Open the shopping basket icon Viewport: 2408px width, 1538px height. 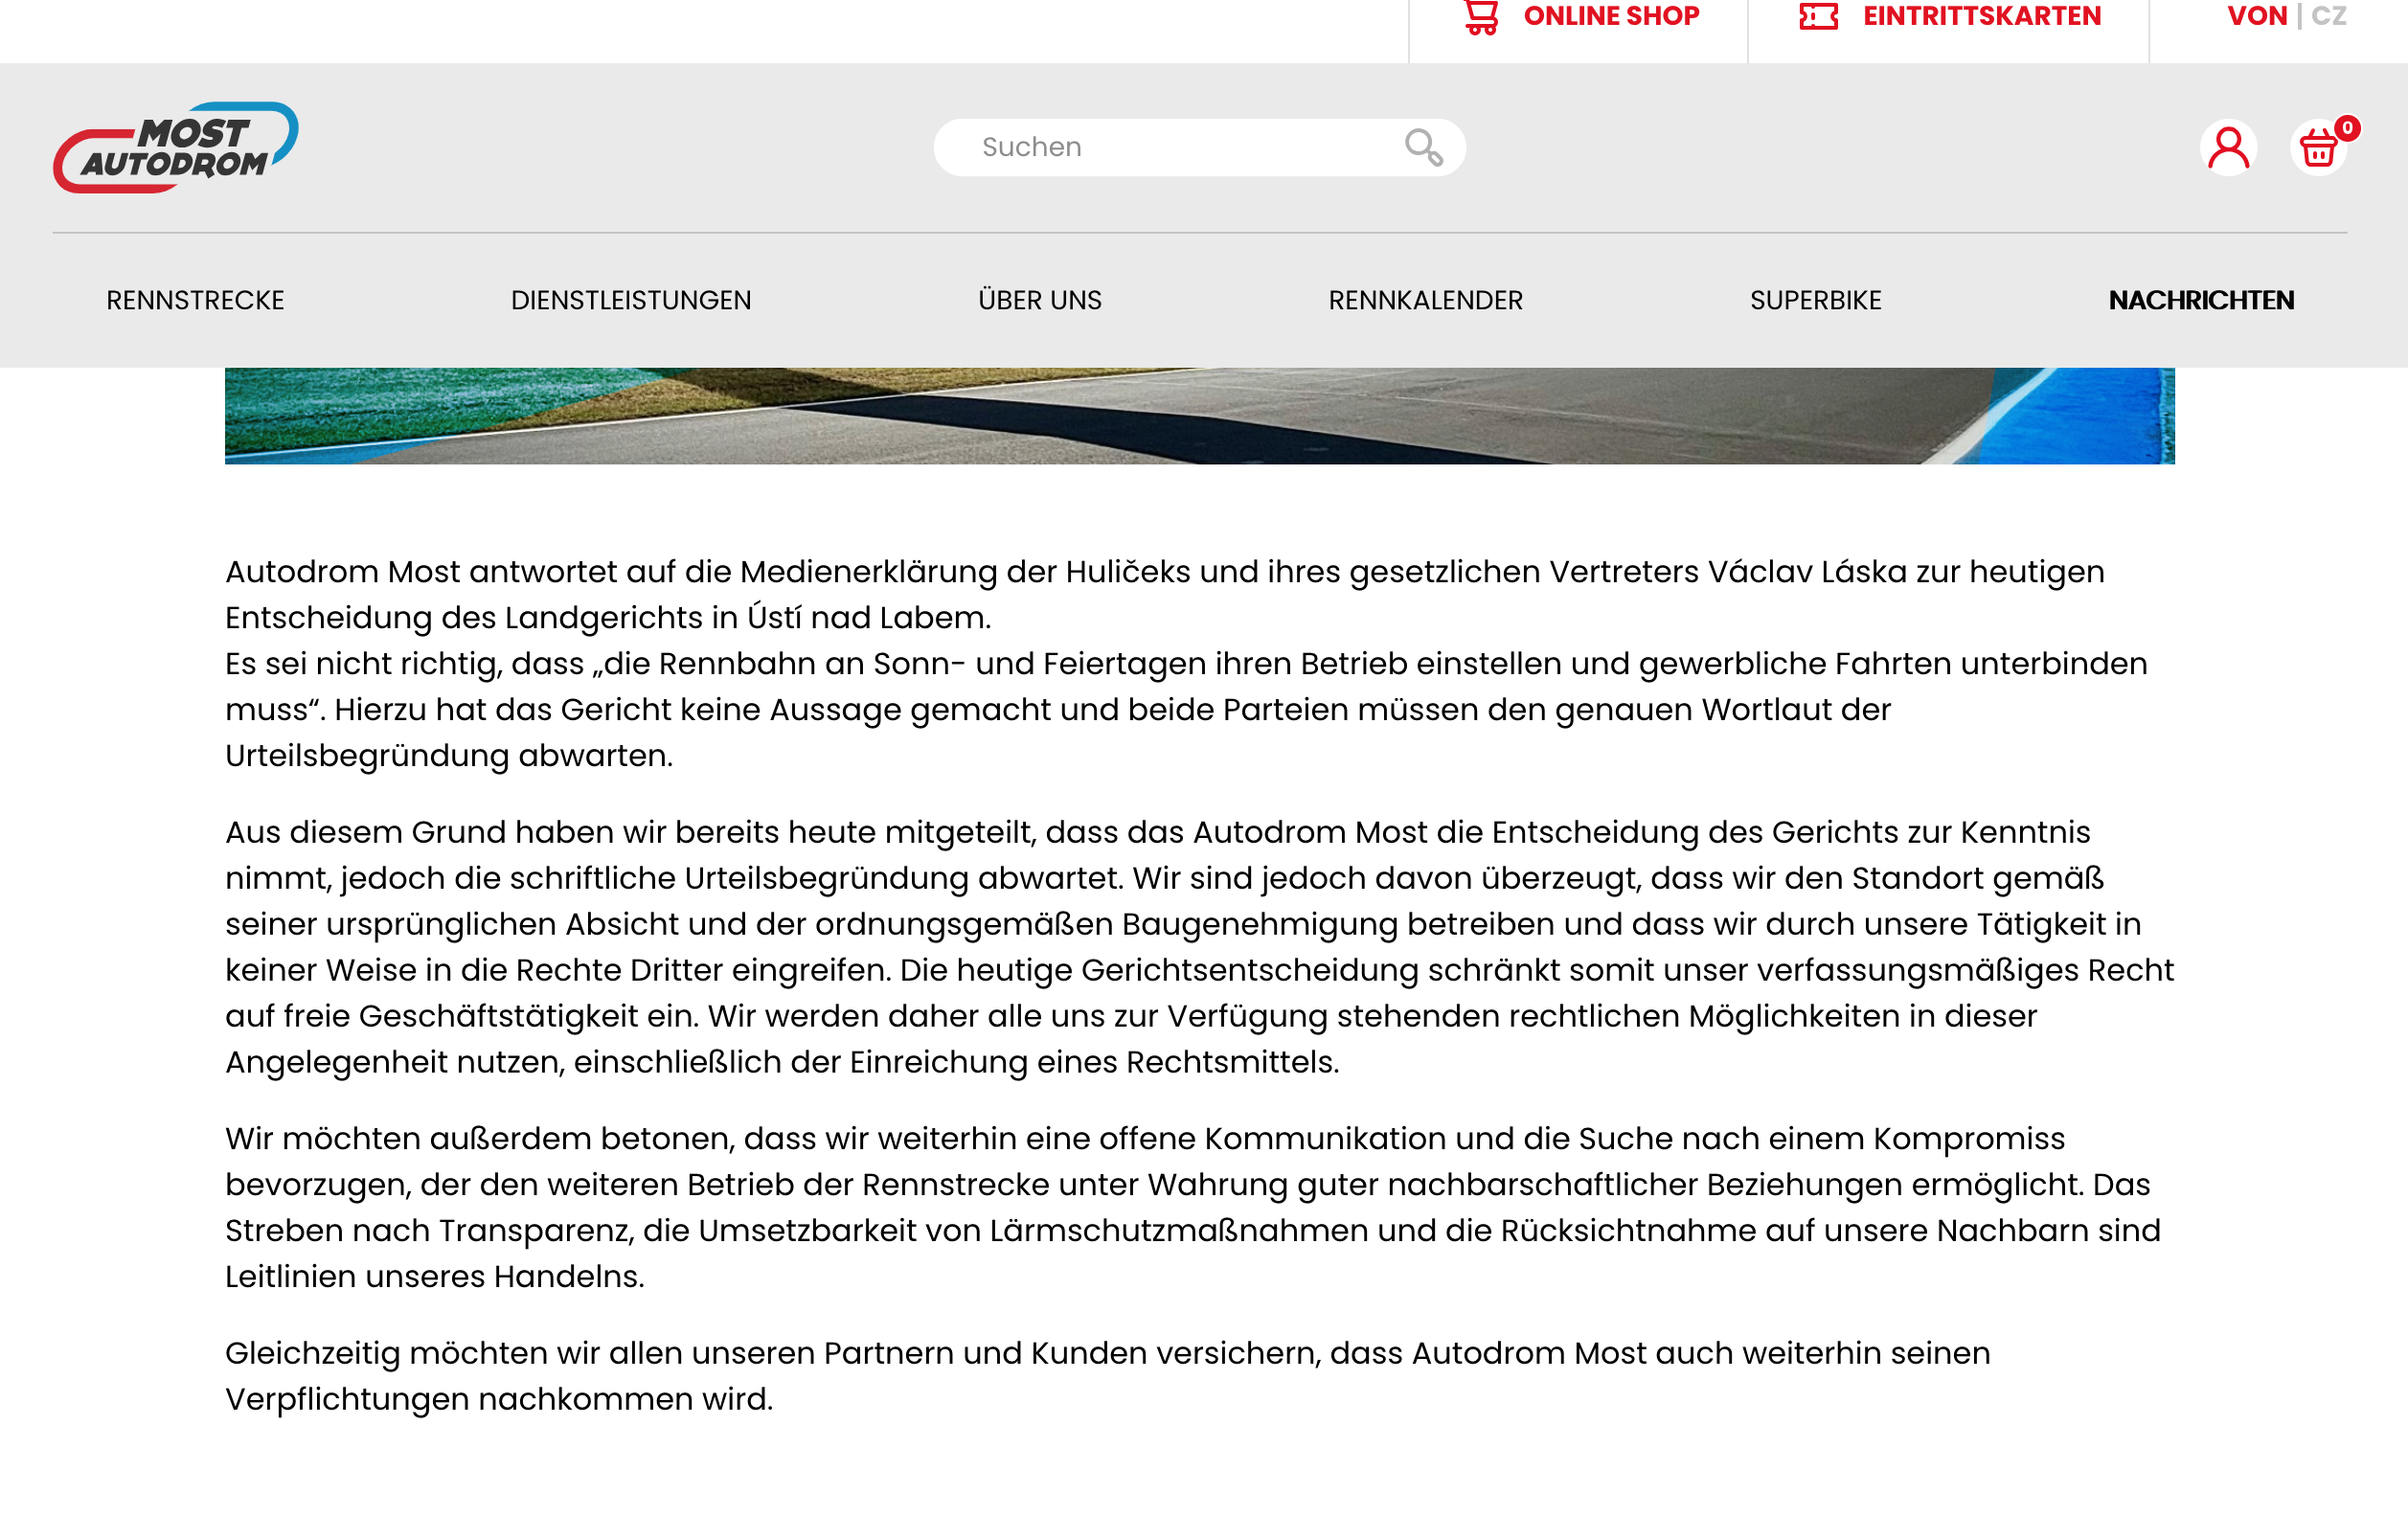[2317, 150]
